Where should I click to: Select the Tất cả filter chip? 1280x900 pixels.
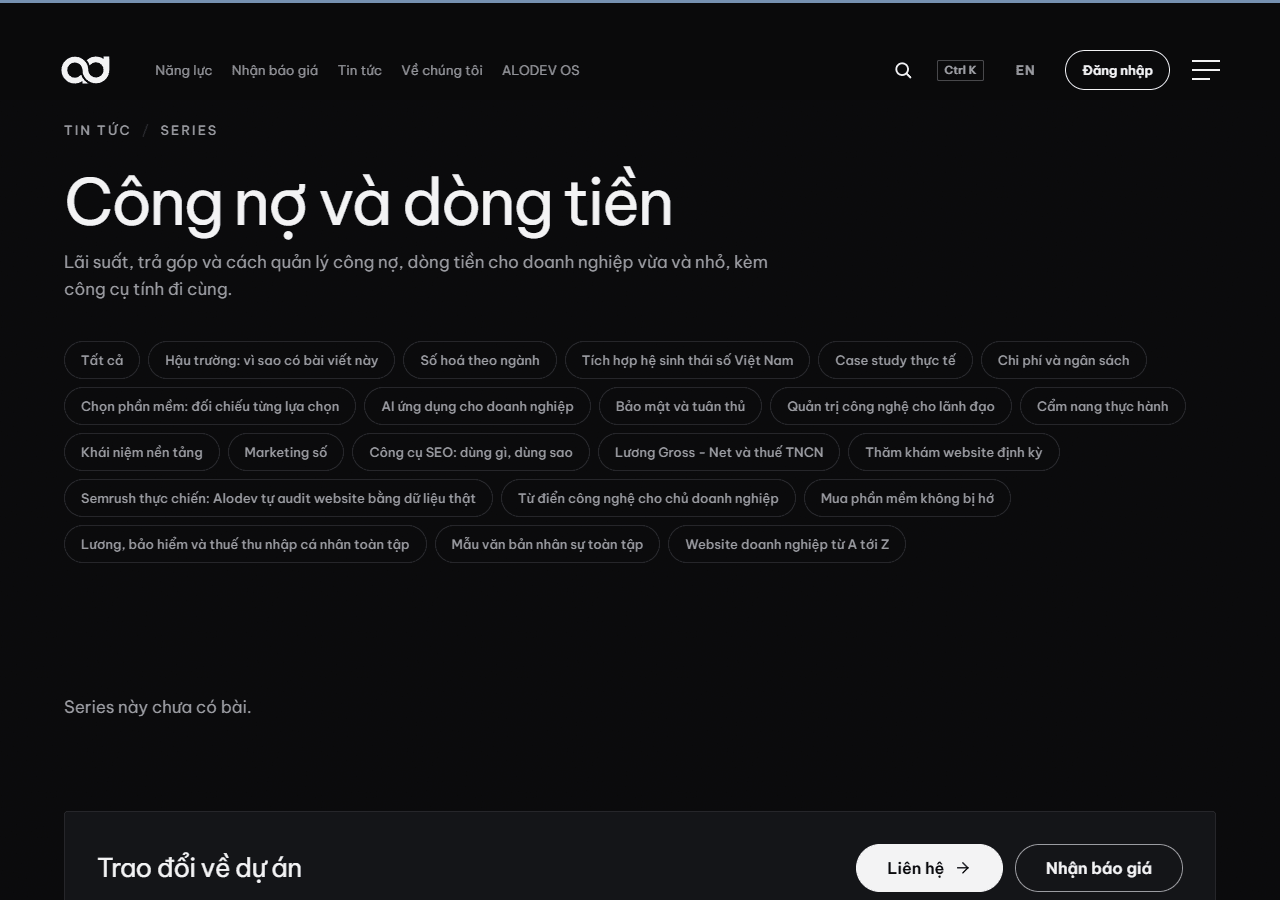[x=102, y=360]
